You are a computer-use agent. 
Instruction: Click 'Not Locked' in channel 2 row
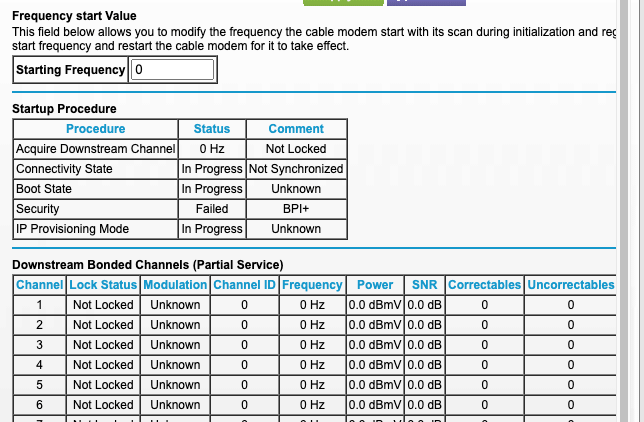103,325
